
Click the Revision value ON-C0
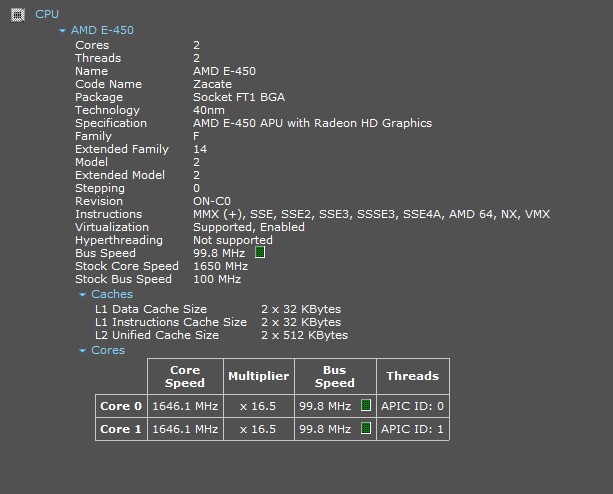coord(212,201)
